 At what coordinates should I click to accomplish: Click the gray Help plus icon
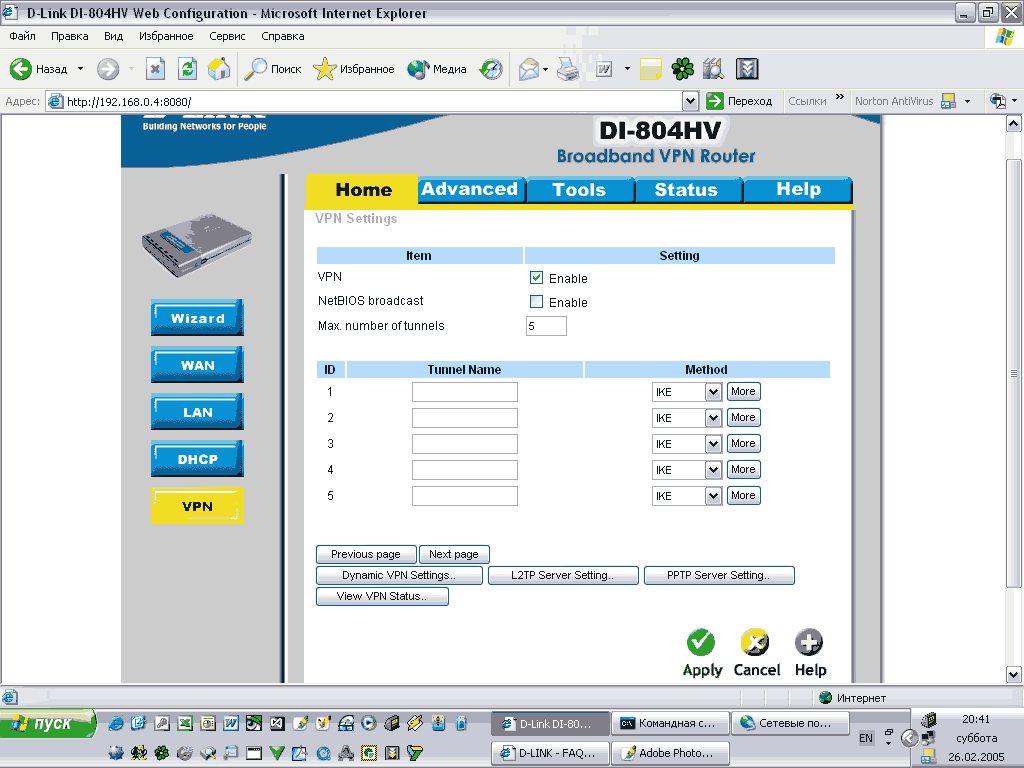click(x=808, y=643)
